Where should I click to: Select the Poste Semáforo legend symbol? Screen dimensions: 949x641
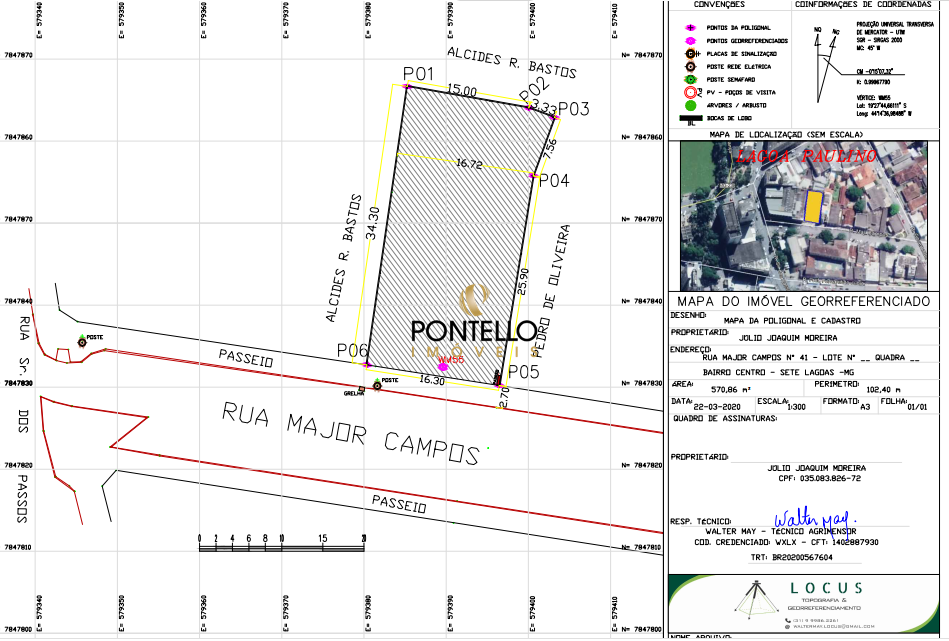[690, 79]
